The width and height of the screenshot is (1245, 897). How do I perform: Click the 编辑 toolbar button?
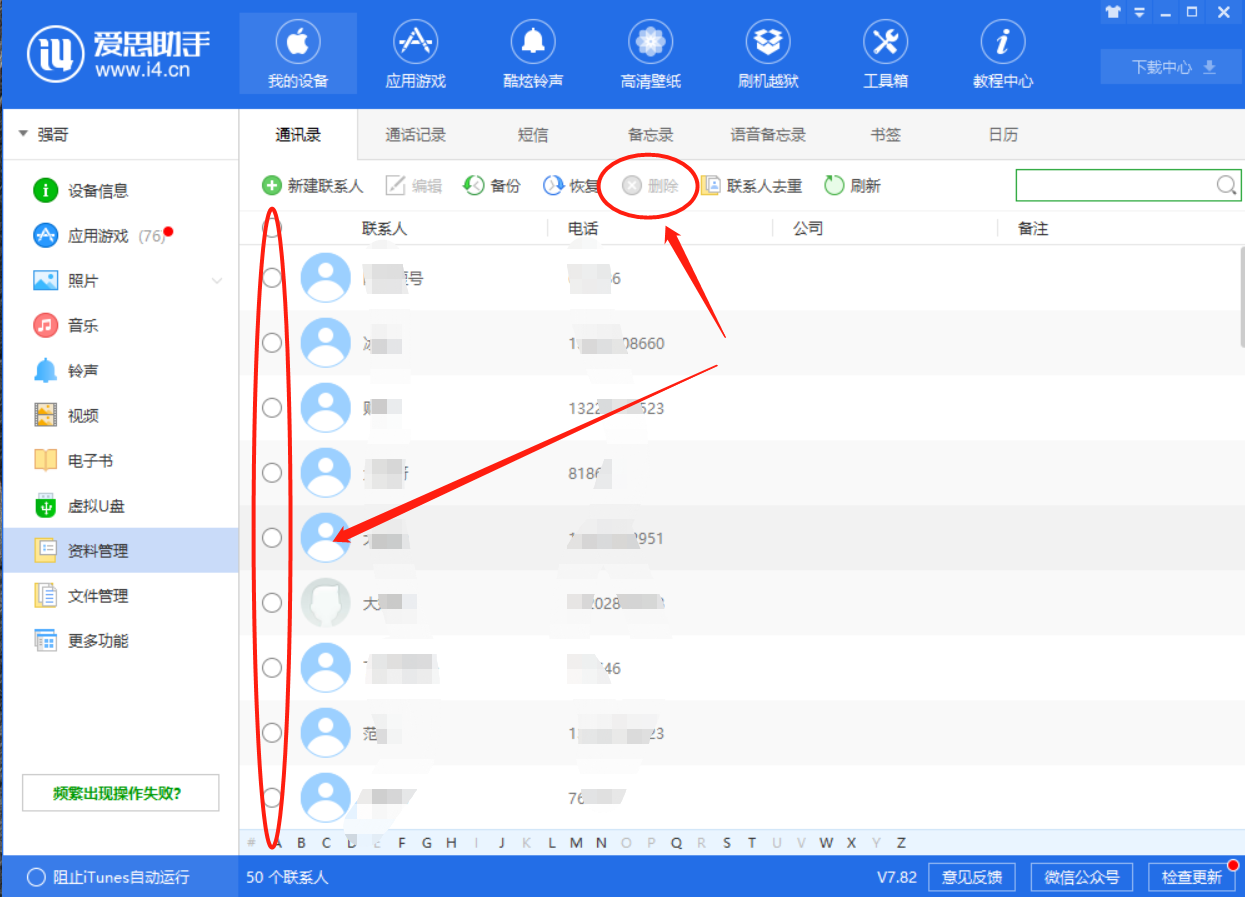pos(414,186)
